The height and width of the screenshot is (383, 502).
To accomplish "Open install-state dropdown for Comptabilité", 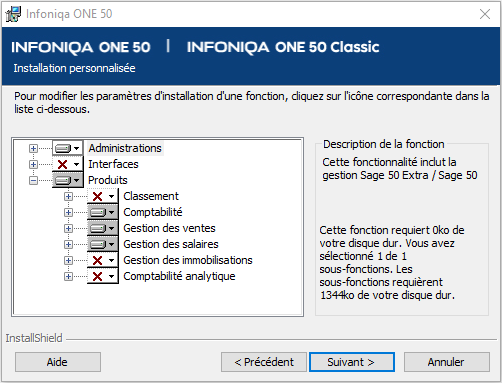I will click(x=103, y=212).
